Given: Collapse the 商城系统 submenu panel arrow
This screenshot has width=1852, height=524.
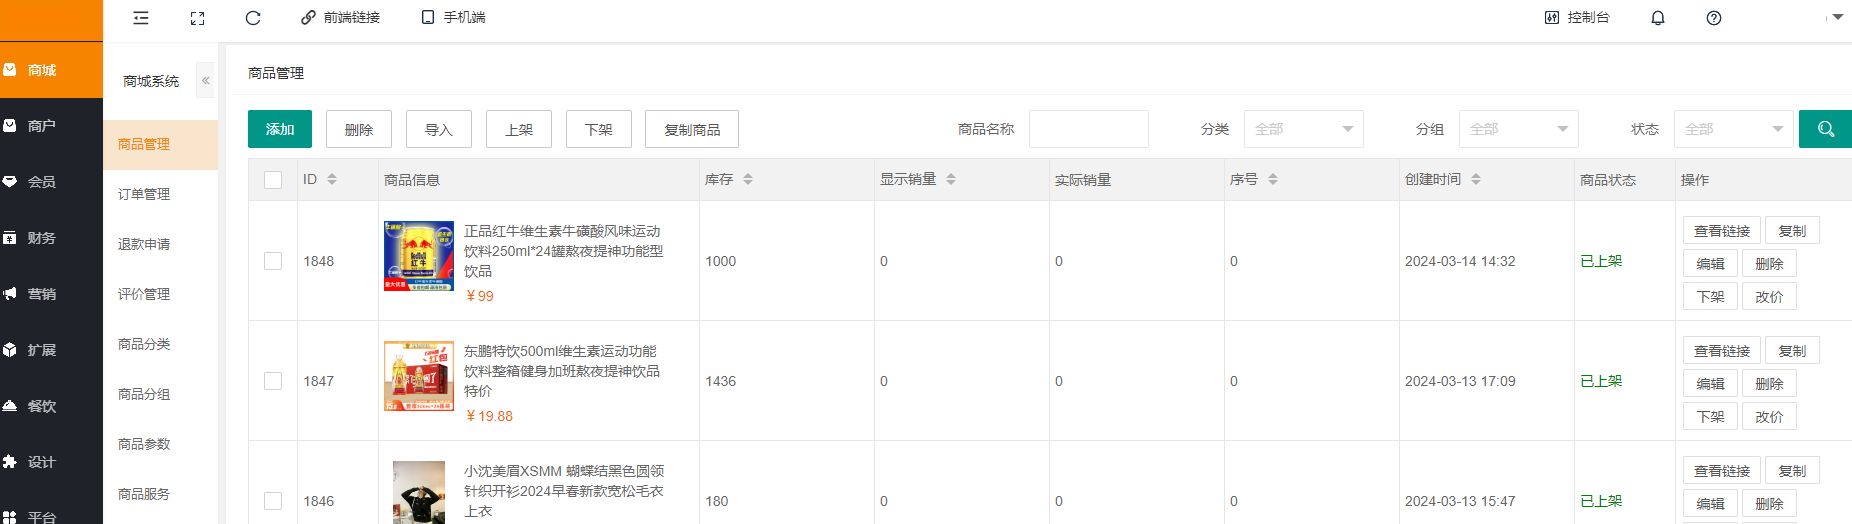Looking at the screenshot, I should [206, 81].
